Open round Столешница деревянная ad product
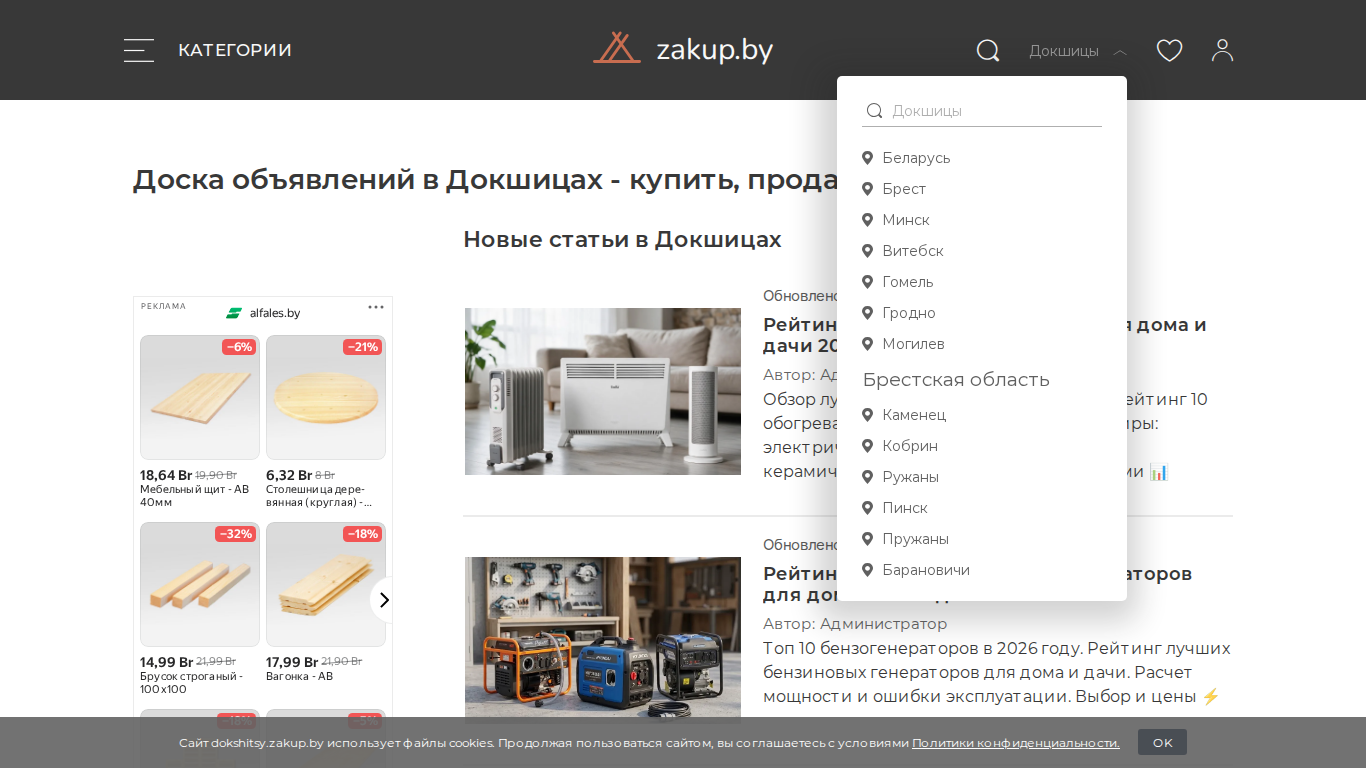Viewport: 1366px width, 768px height. pos(326,397)
